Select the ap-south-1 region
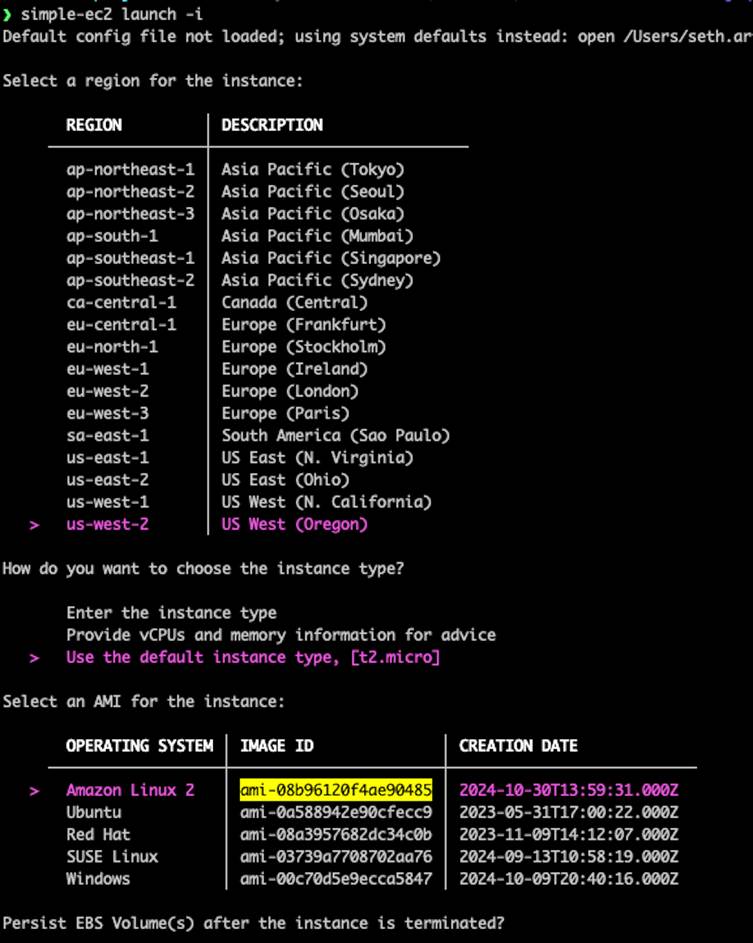Image resolution: width=753 pixels, height=943 pixels. click(112, 236)
